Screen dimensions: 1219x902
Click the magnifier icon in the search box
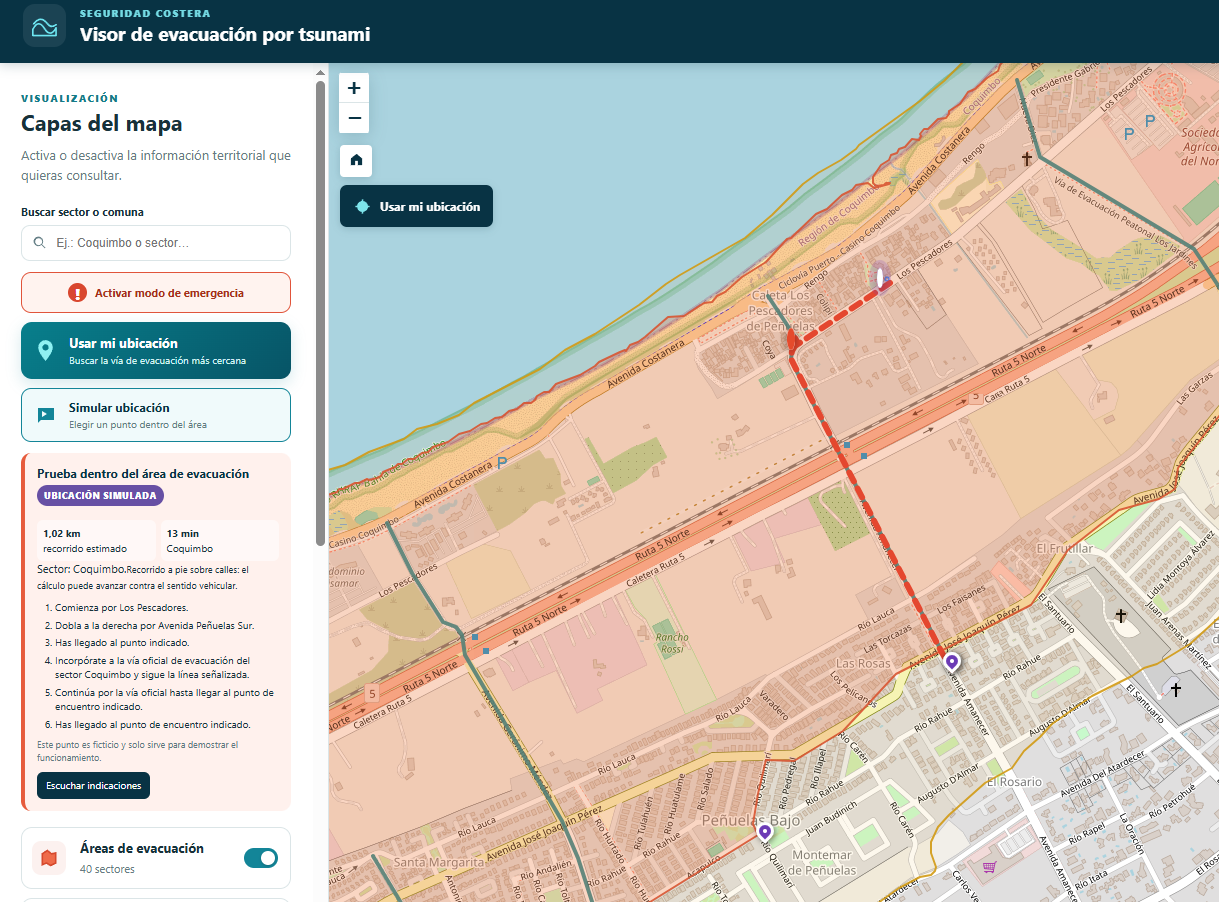click(40, 243)
